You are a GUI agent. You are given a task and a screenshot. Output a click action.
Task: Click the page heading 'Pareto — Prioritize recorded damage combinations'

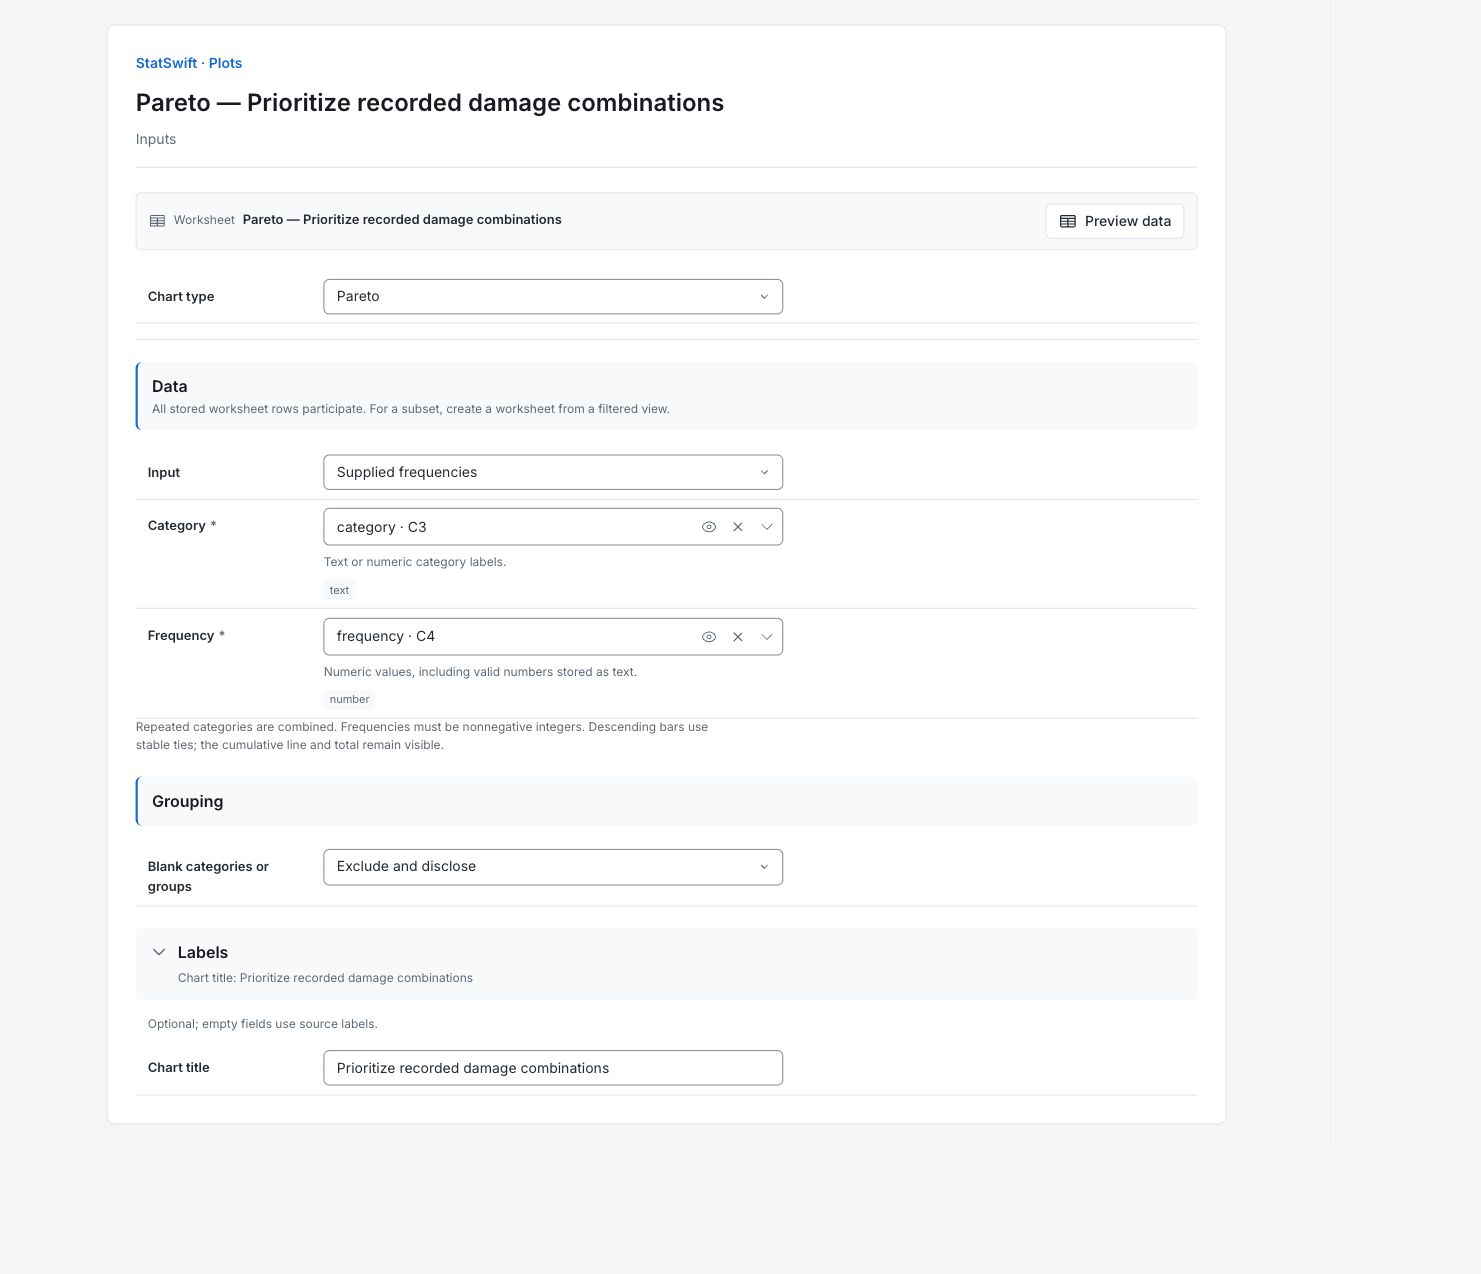click(430, 103)
